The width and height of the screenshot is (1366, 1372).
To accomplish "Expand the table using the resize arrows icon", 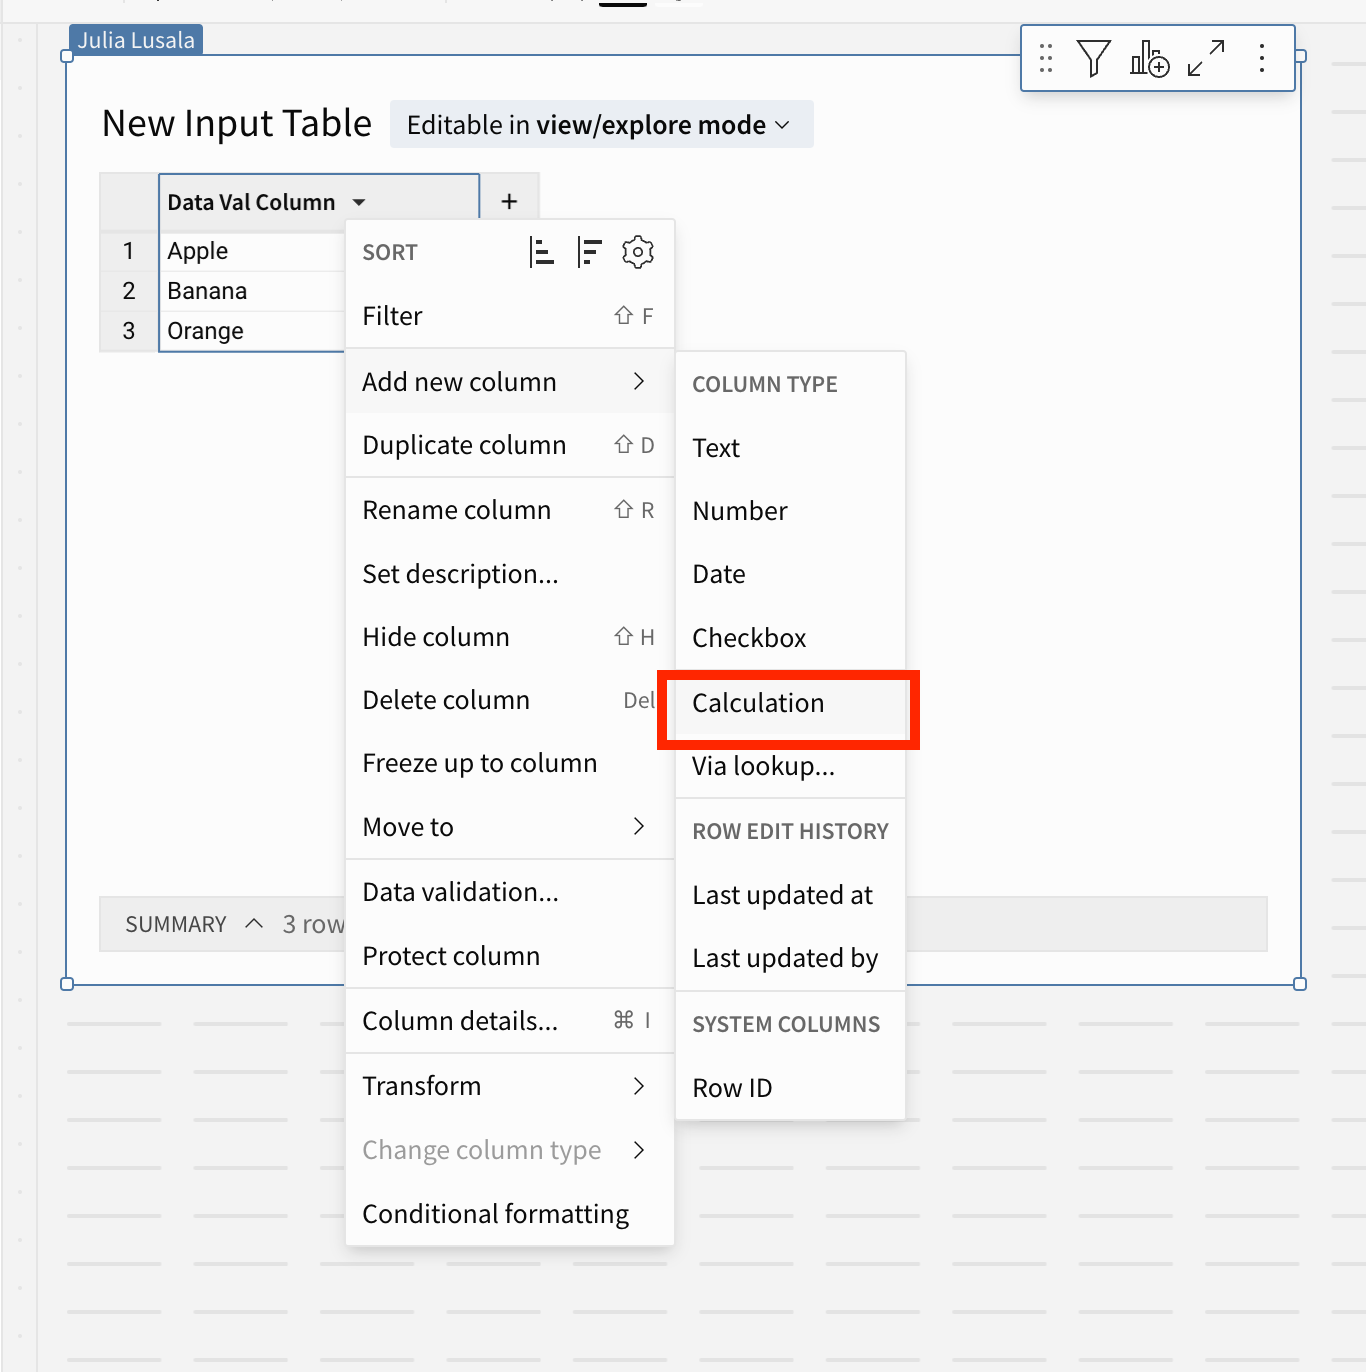I will pyautogui.click(x=1205, y=59).
